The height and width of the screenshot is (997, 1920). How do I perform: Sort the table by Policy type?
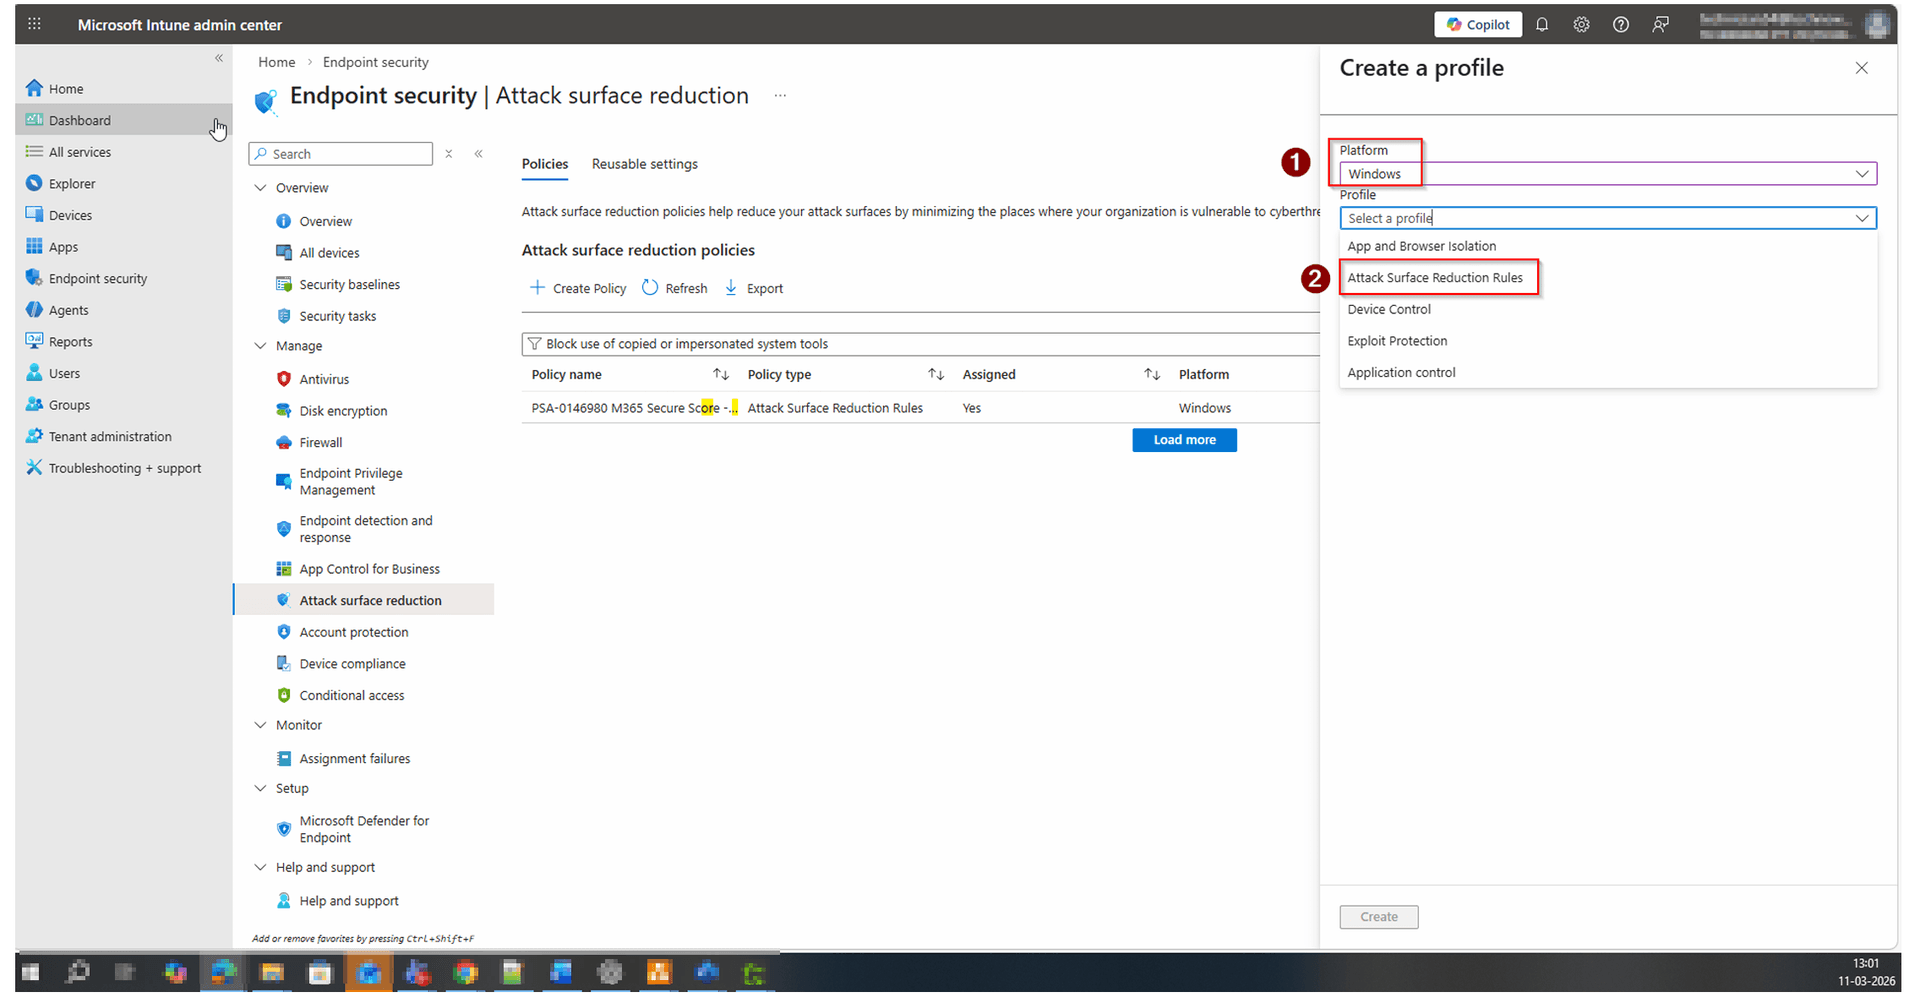[936, 374]
